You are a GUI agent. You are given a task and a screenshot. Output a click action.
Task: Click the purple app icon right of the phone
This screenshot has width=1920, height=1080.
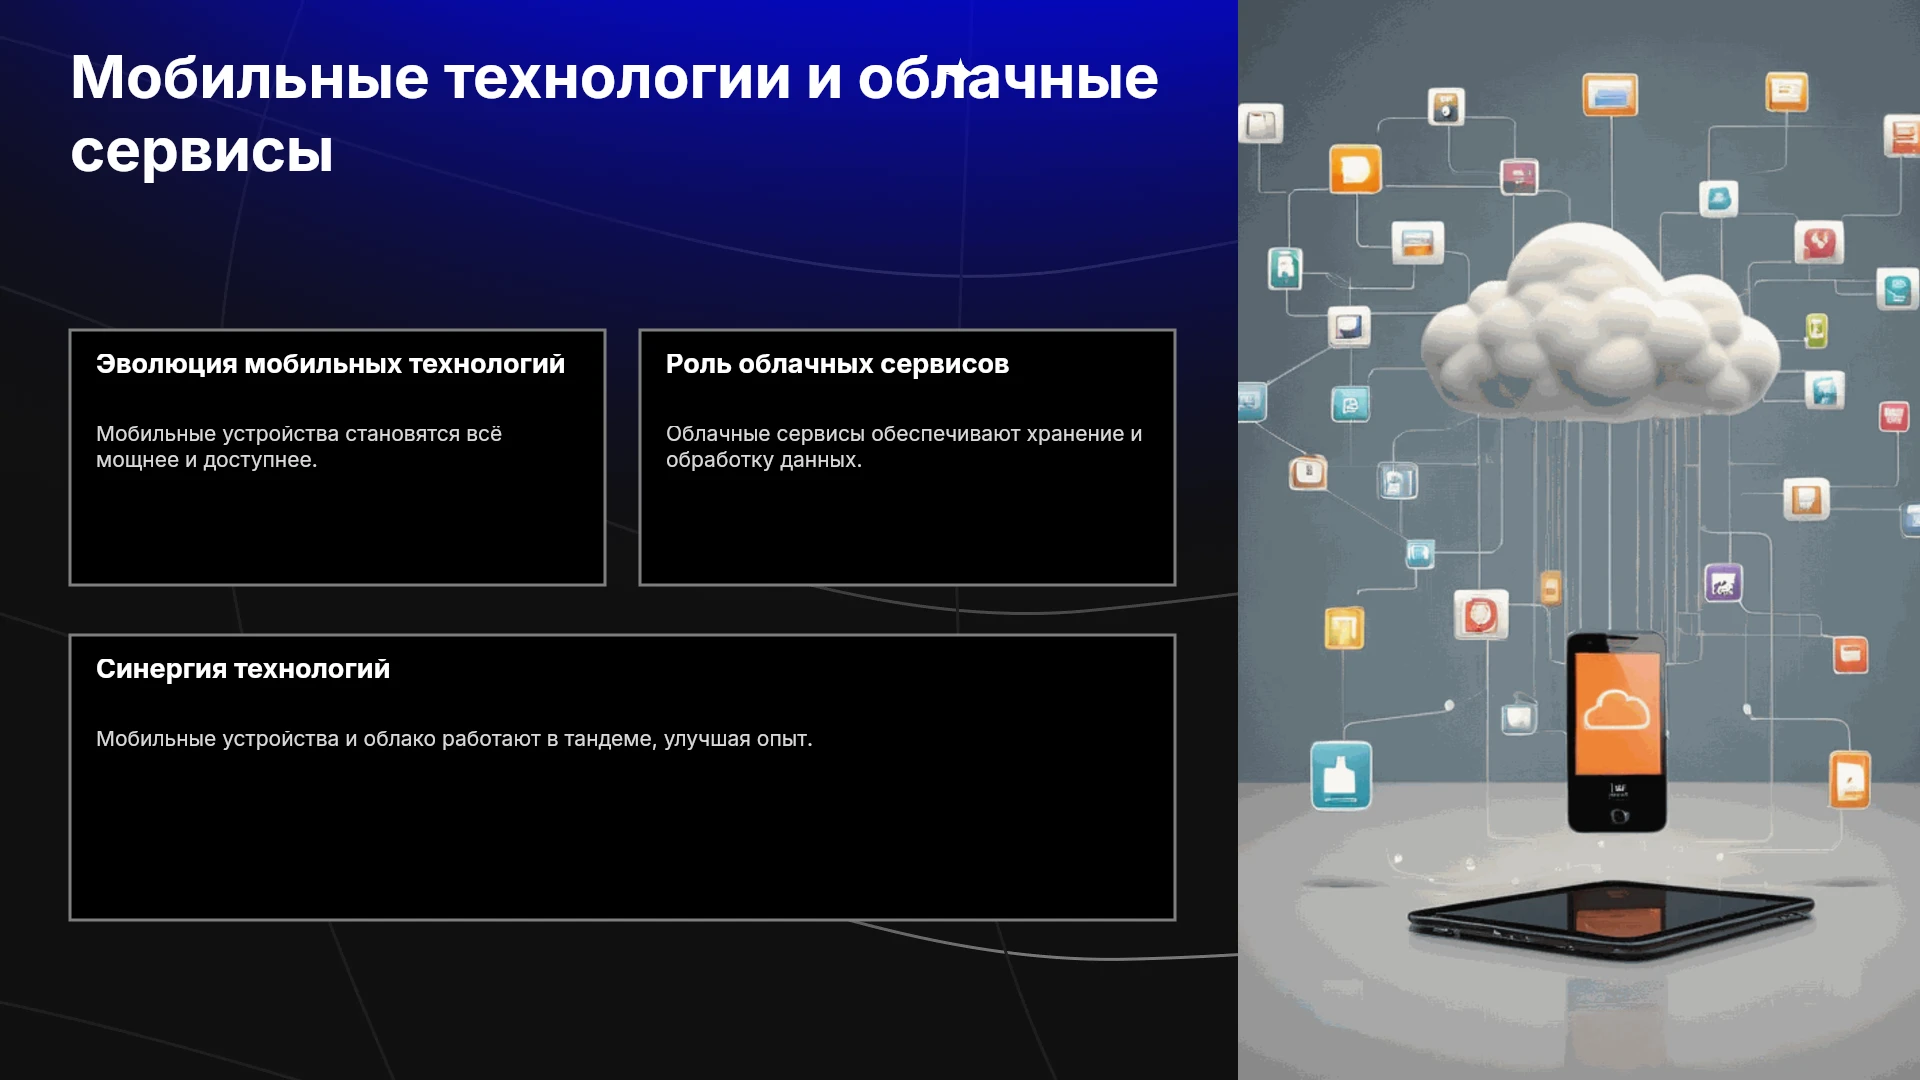point(1723,584)
